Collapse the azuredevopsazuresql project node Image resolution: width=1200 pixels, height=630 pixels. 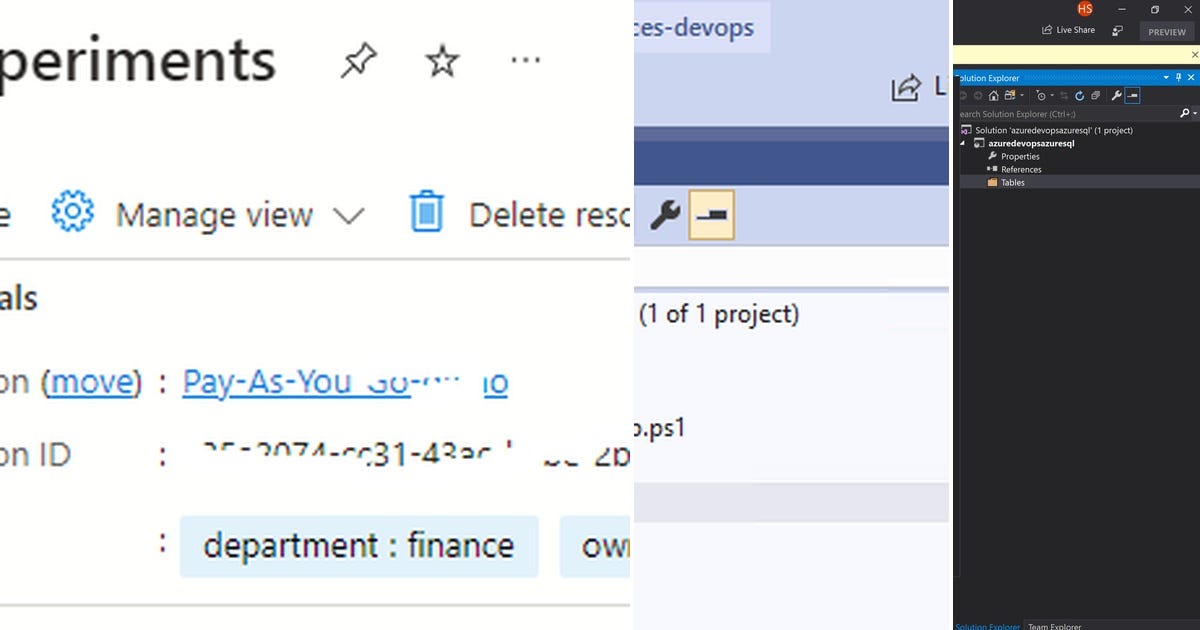(963, 143)
